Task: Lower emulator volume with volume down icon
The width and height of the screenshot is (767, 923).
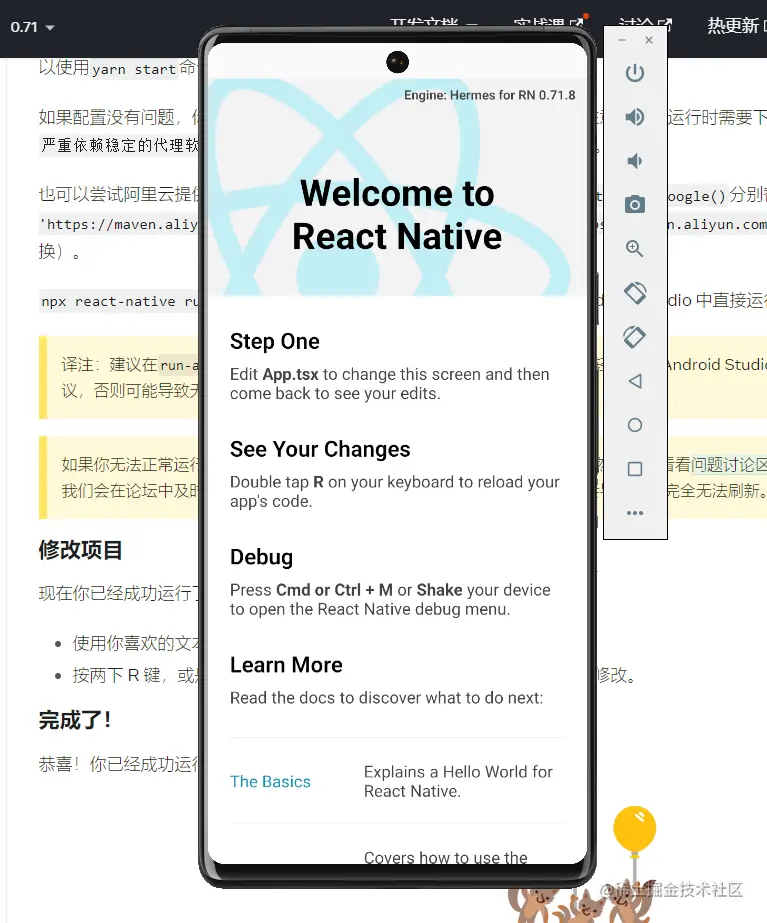Action: [635, 161]
